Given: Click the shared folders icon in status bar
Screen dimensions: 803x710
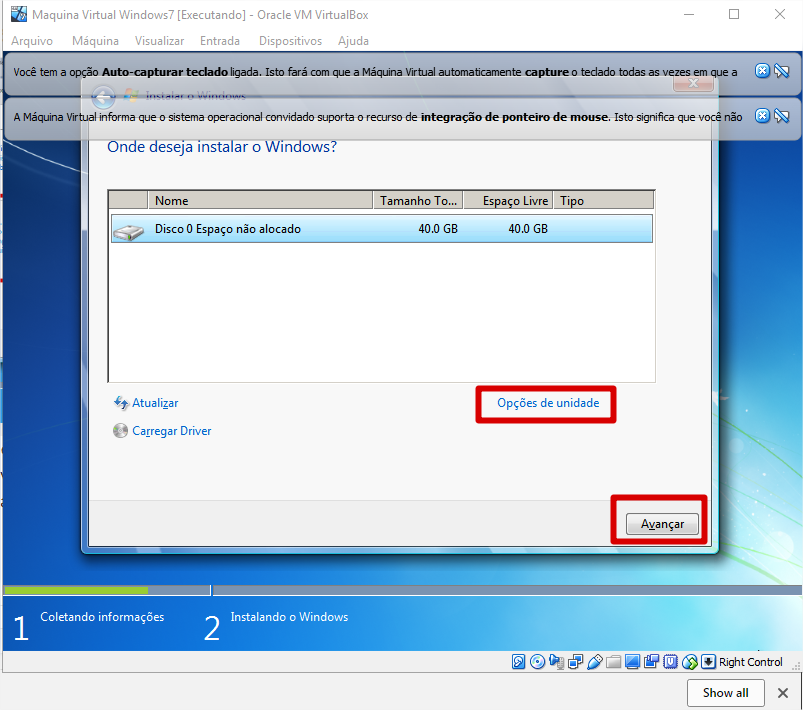Looking at the screenshot, I should (613, 662).
